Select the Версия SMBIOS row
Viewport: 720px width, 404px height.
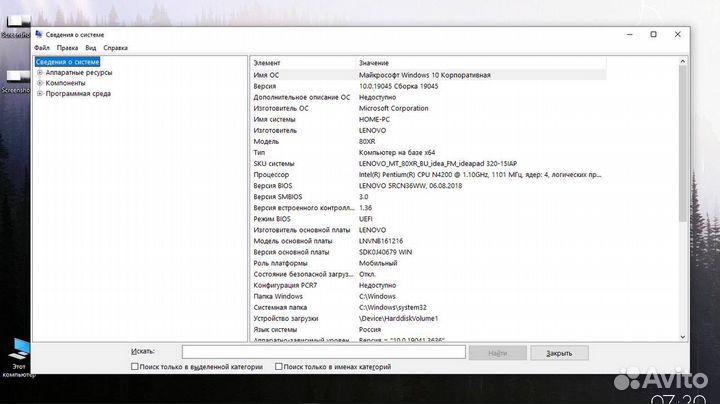click(x=428, y=196)
